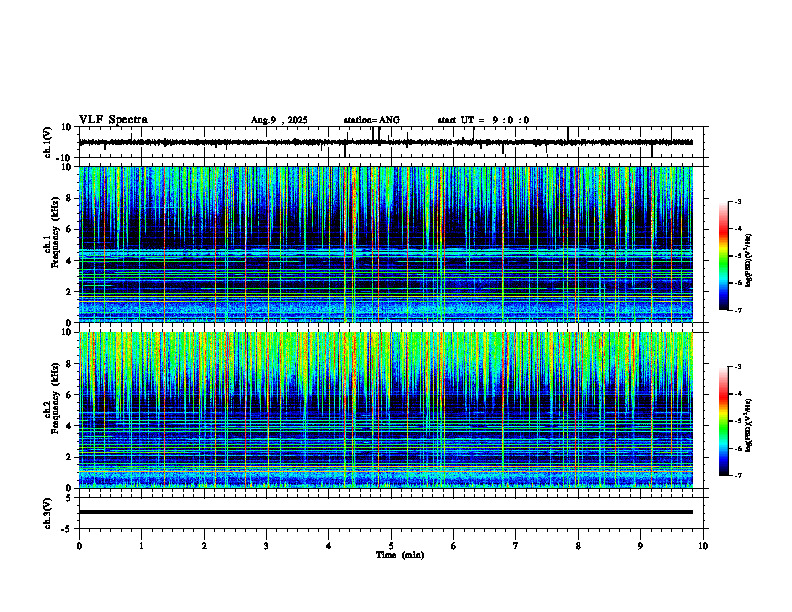Click the "Time (min)" x-axis label

coord(400,555)
